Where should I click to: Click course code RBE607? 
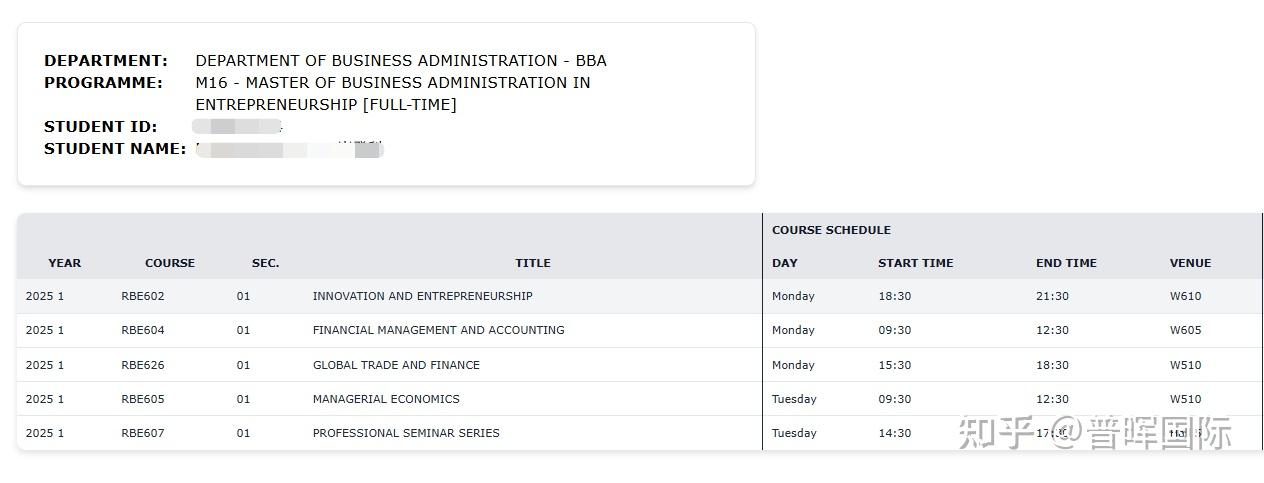click(x=142, y=433)
